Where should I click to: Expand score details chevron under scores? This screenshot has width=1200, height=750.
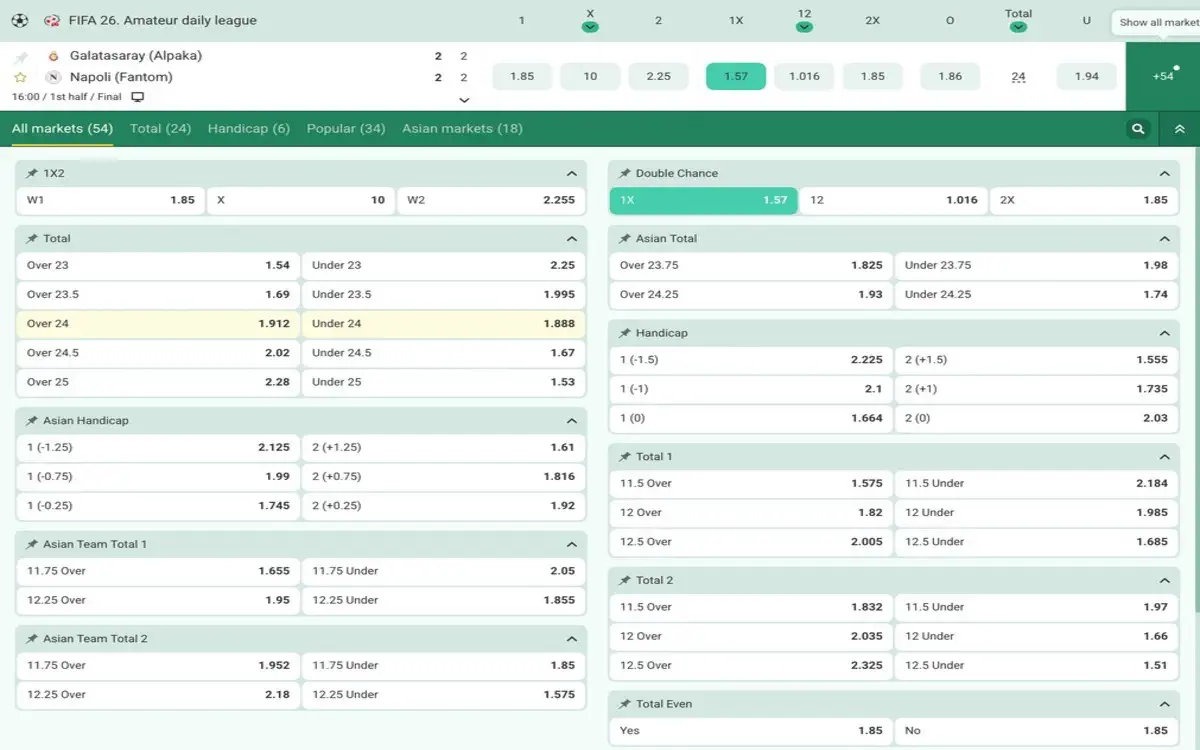[464, 100]
